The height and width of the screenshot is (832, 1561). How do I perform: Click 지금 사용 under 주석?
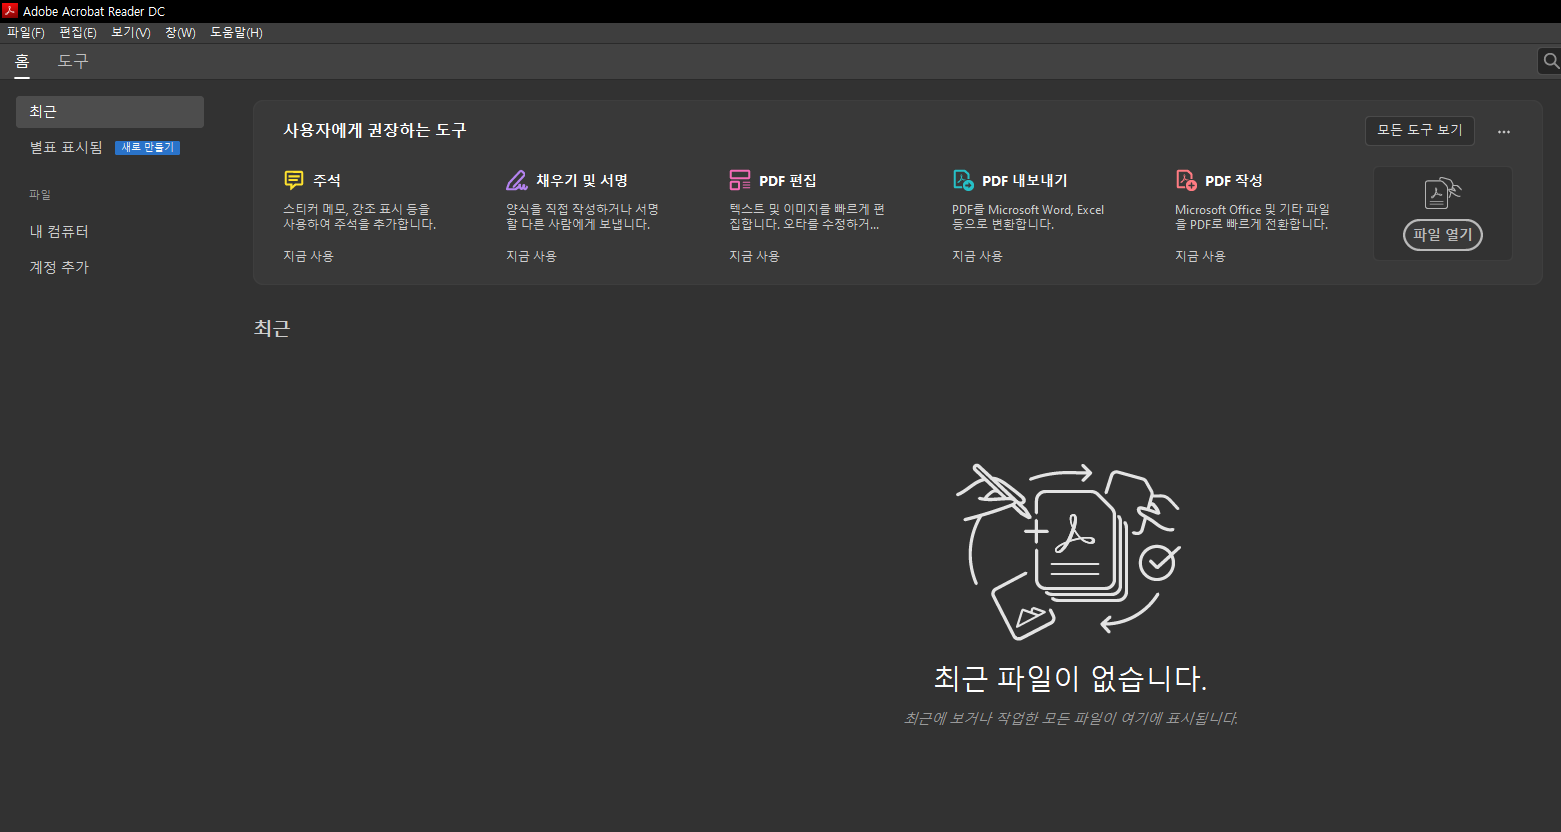click(x=308, y=256)
